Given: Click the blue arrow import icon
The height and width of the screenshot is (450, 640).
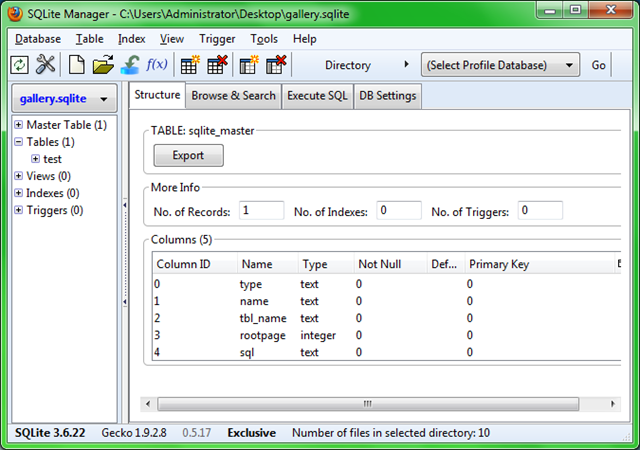Looking at the screenshot, I should click(130, 65).
